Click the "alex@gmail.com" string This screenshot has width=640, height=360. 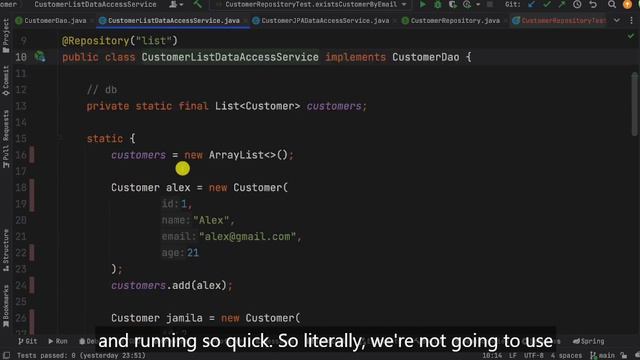tap(247, 236)
